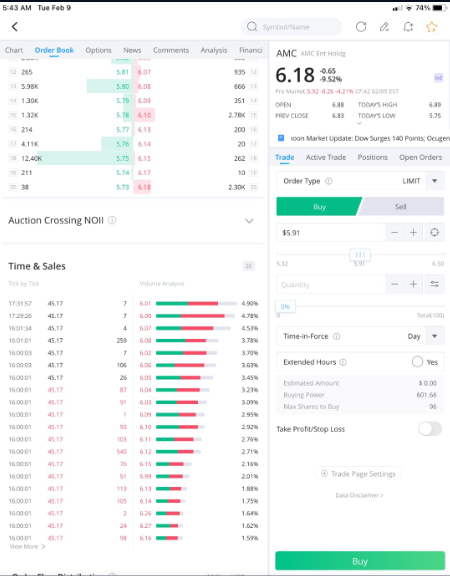Increase quantity with plus button
The height and width of the screenshot is (576, 450).
(413, 284)
